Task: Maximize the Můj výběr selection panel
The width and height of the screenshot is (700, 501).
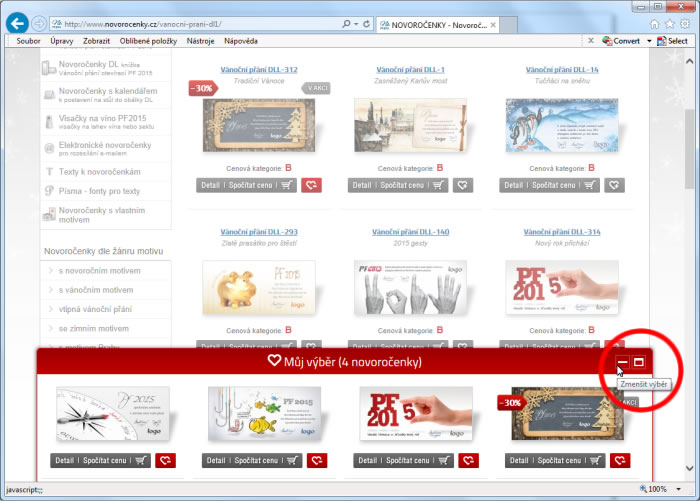Action: pos(639,362)
